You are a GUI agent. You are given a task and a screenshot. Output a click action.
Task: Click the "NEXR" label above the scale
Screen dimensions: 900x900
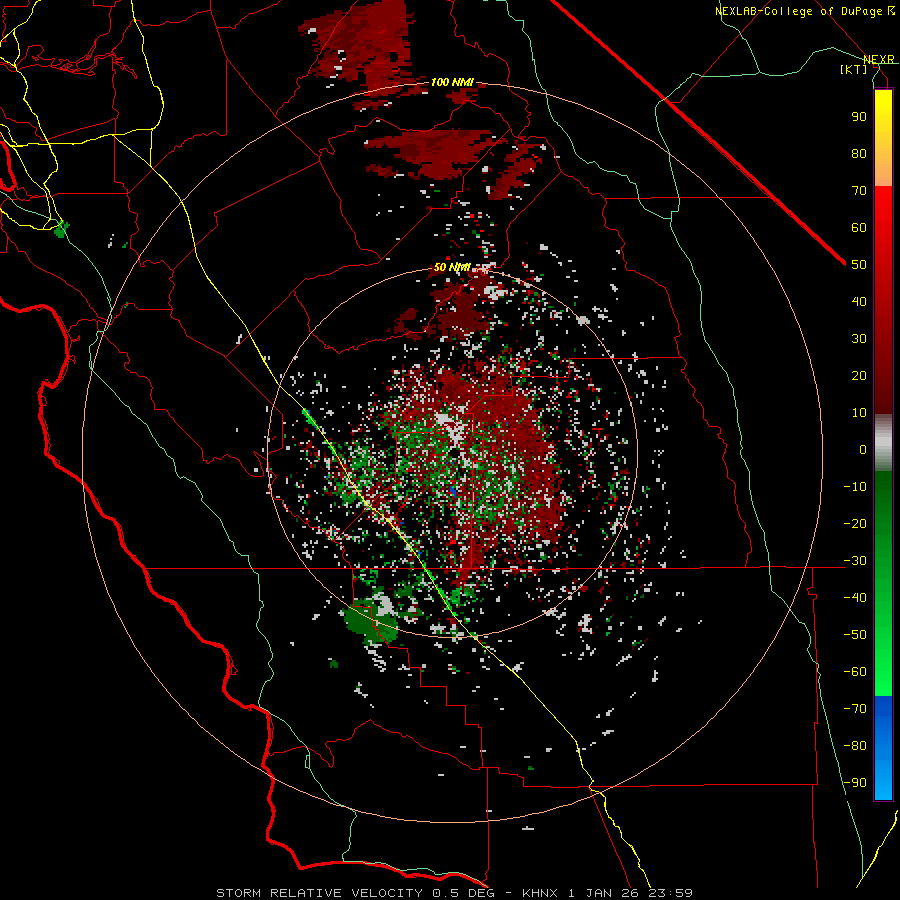[879, 59]
